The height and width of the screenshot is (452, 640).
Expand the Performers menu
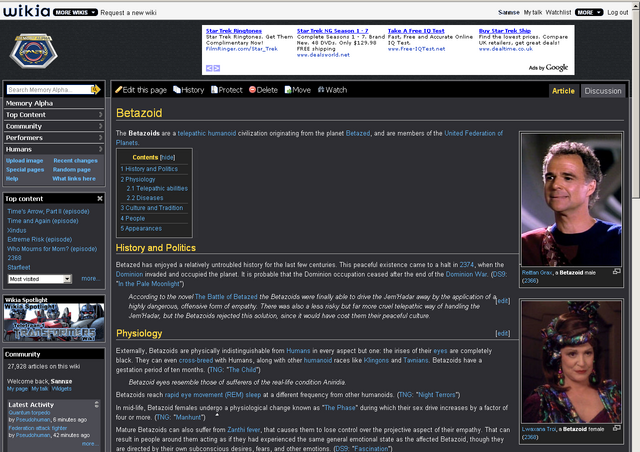click(x=53, y=138)
